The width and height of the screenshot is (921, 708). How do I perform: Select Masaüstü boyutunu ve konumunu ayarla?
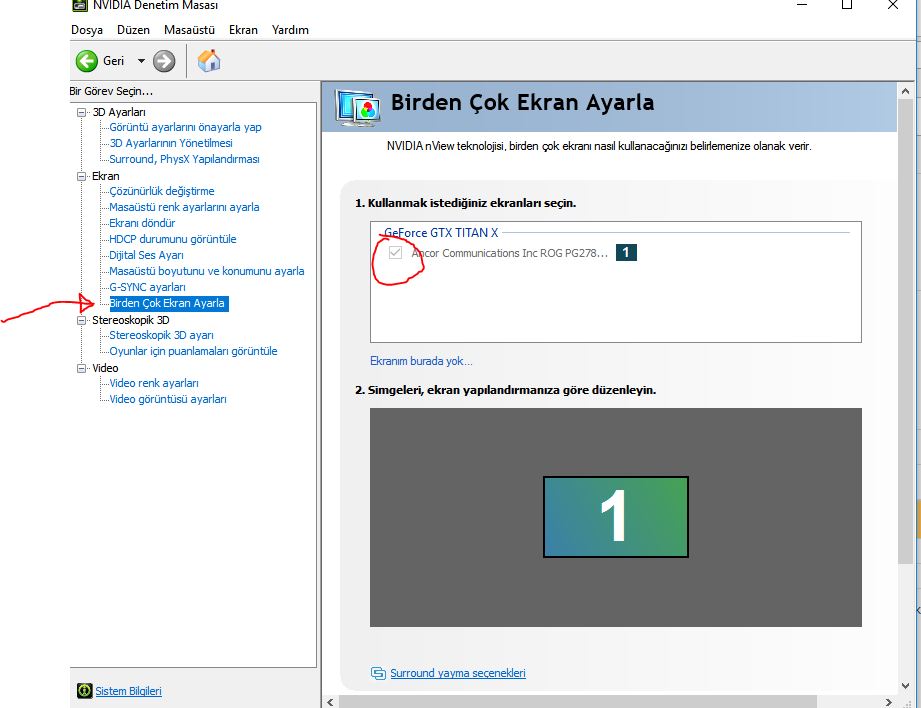pos(207,271)
